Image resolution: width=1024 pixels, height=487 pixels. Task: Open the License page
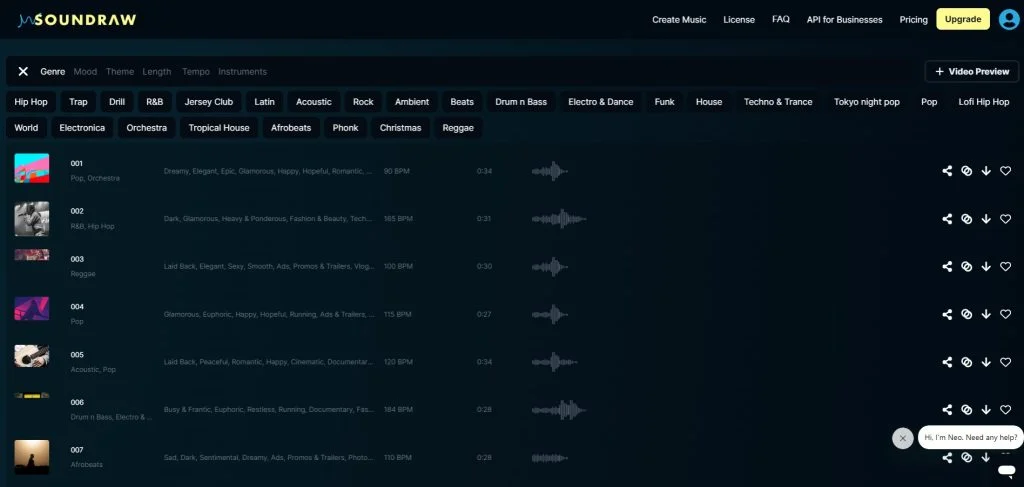pyautogui.click(x=739, y=20)
